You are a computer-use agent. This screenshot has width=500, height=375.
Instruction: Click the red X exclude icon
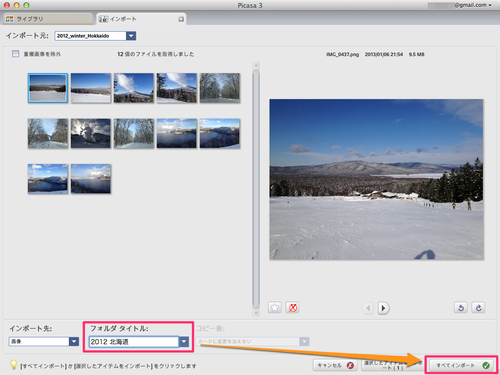(x=292, y=307)
